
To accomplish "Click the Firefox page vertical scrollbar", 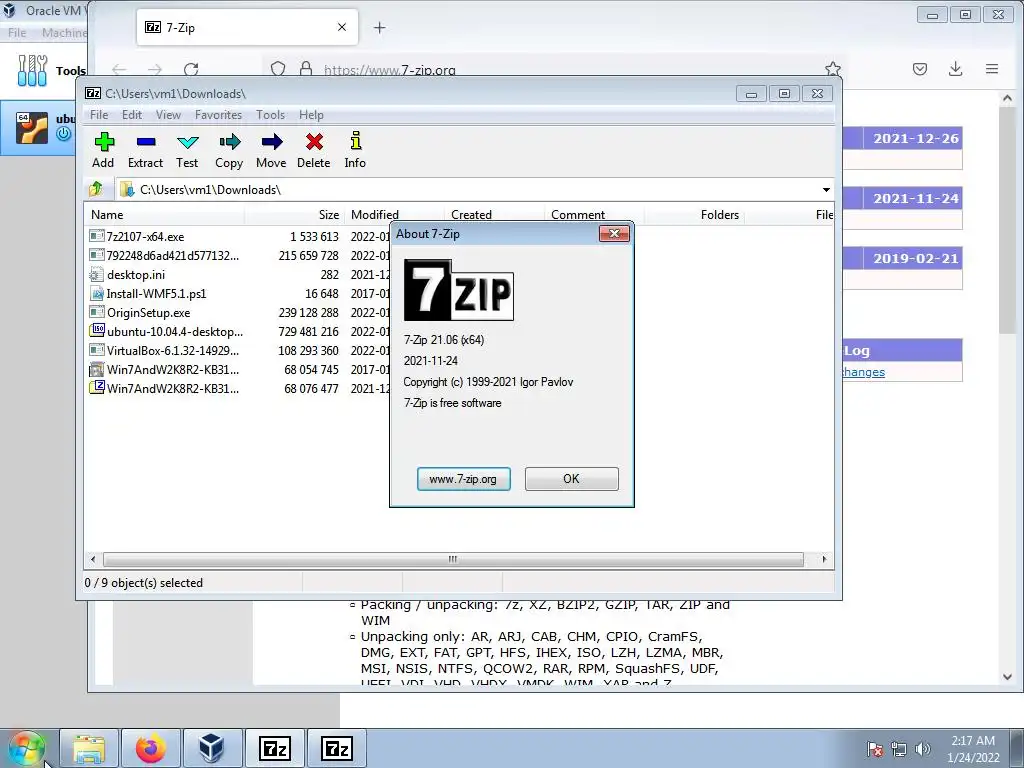I will coord(1008,222).
